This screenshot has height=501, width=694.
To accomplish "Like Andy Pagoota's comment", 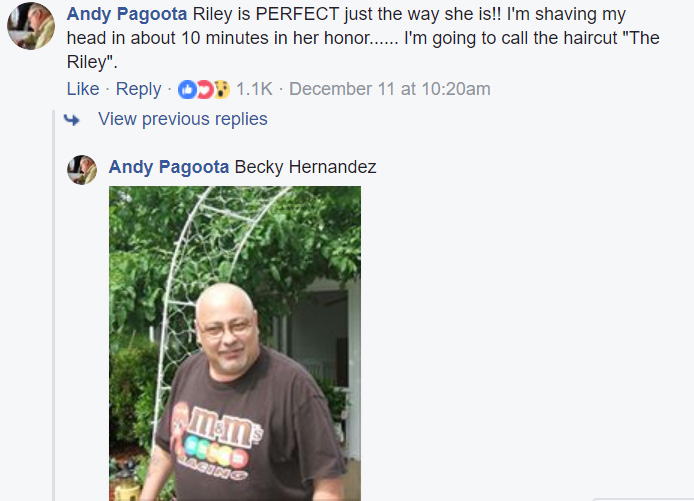I will point(83,89).
